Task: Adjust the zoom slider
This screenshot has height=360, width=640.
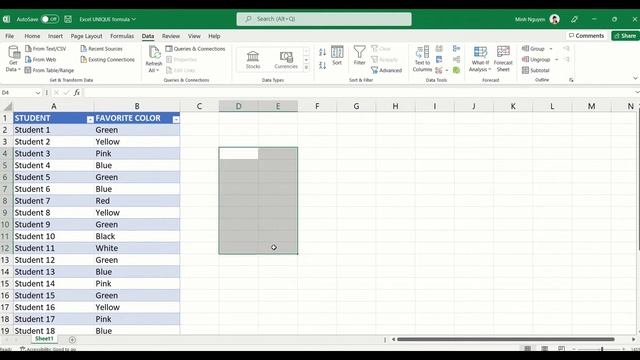Action: 602,349
